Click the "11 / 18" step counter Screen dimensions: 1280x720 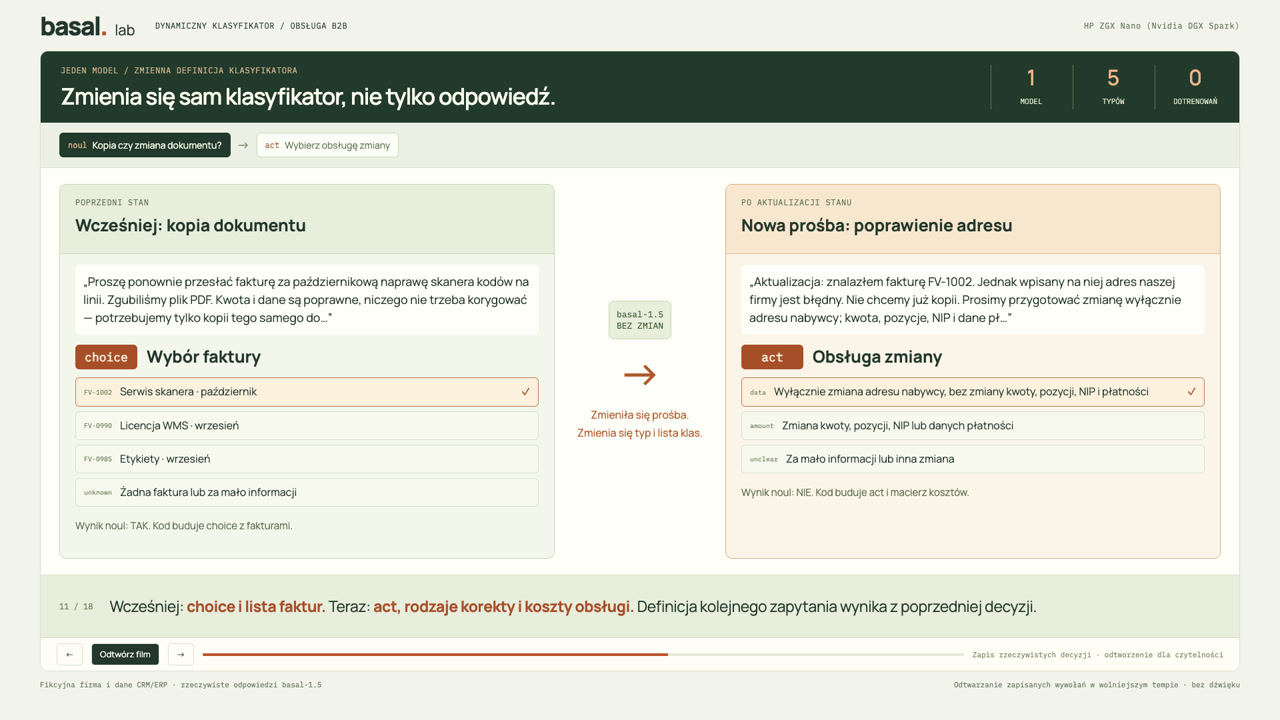(76, 607)
